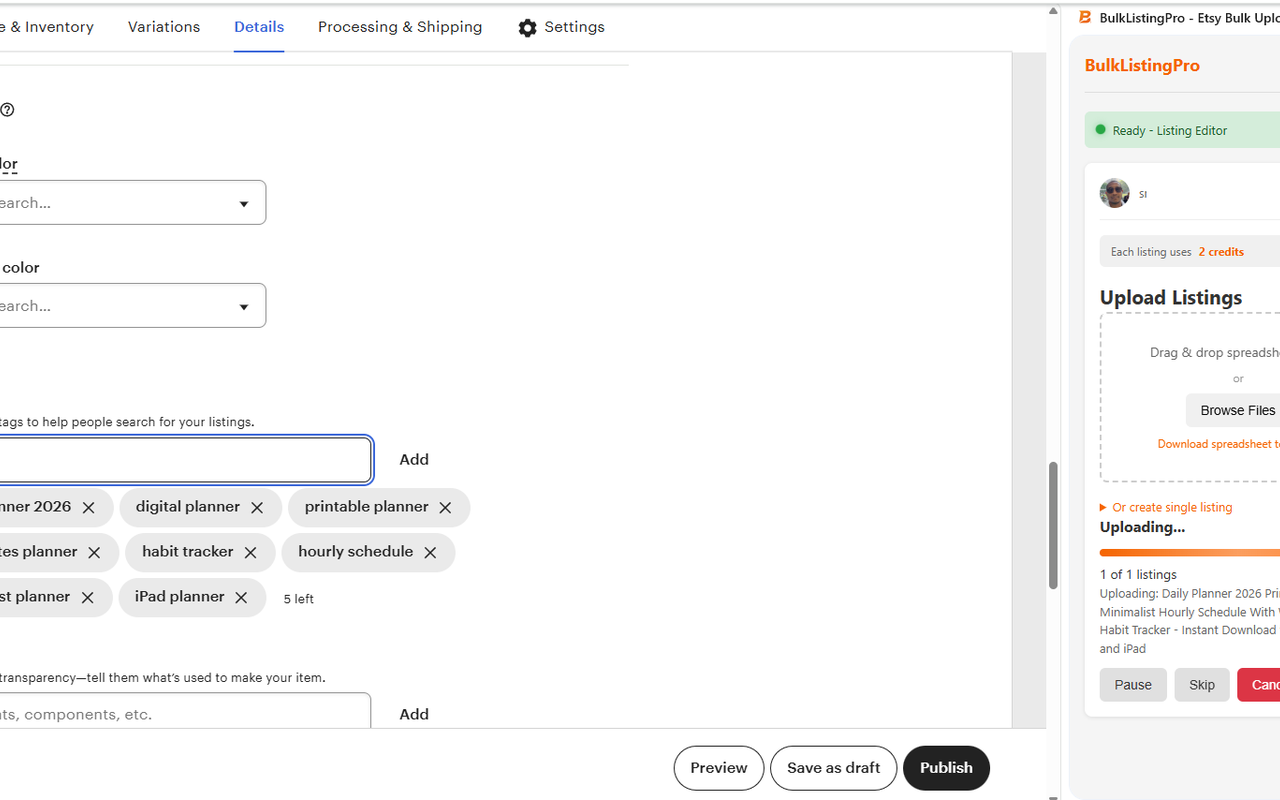Remove the "hourly schedule" tag
The height and width of the screenshot is (800, 1280).
point(430,552)
